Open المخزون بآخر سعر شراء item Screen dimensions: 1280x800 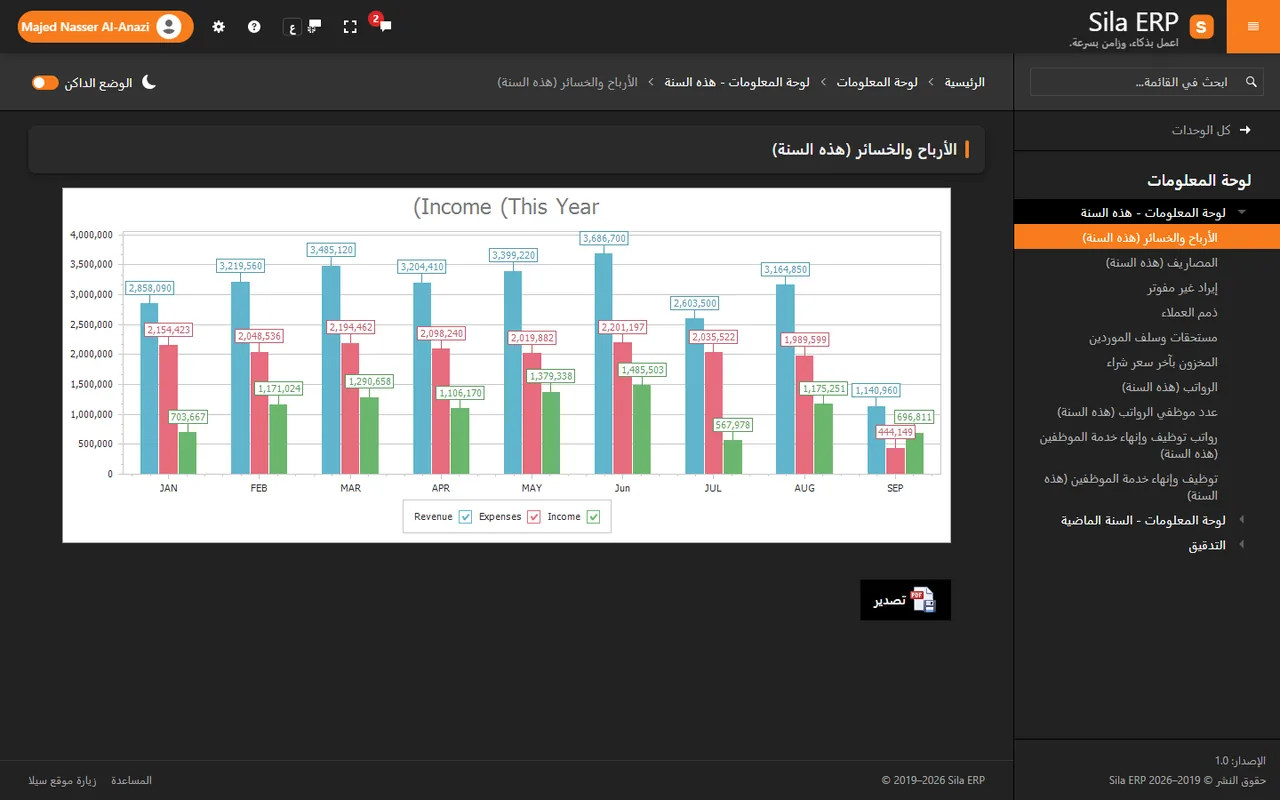click(1147, 362)
